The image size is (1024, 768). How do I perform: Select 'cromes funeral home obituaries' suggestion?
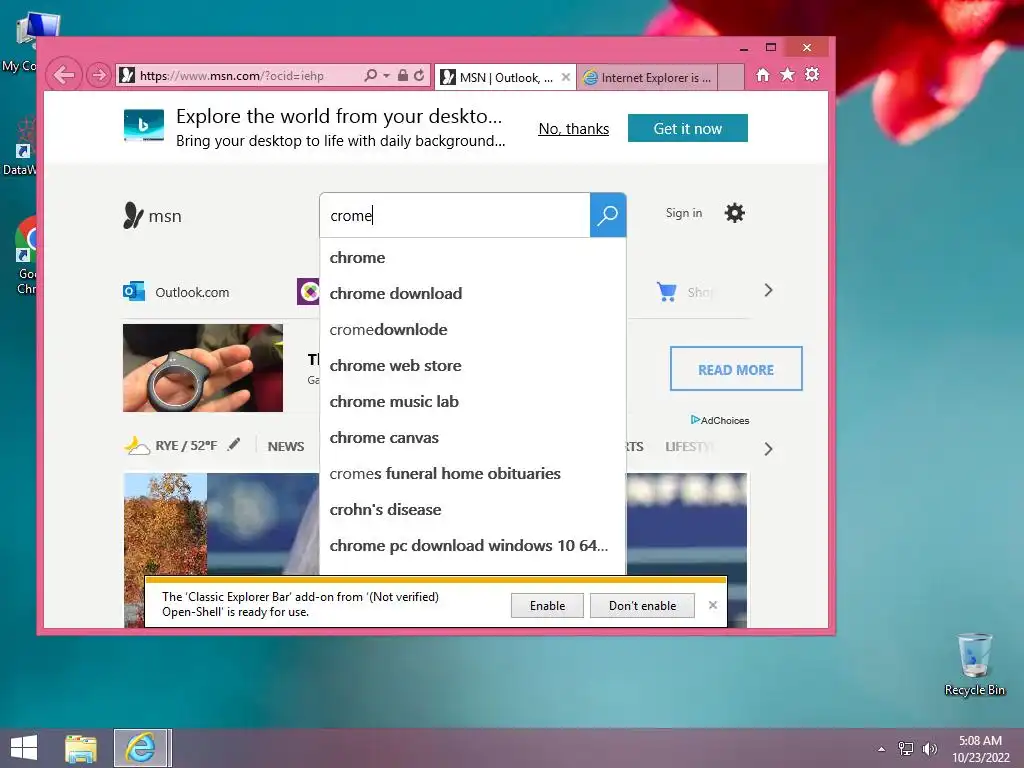click(473, 473)
